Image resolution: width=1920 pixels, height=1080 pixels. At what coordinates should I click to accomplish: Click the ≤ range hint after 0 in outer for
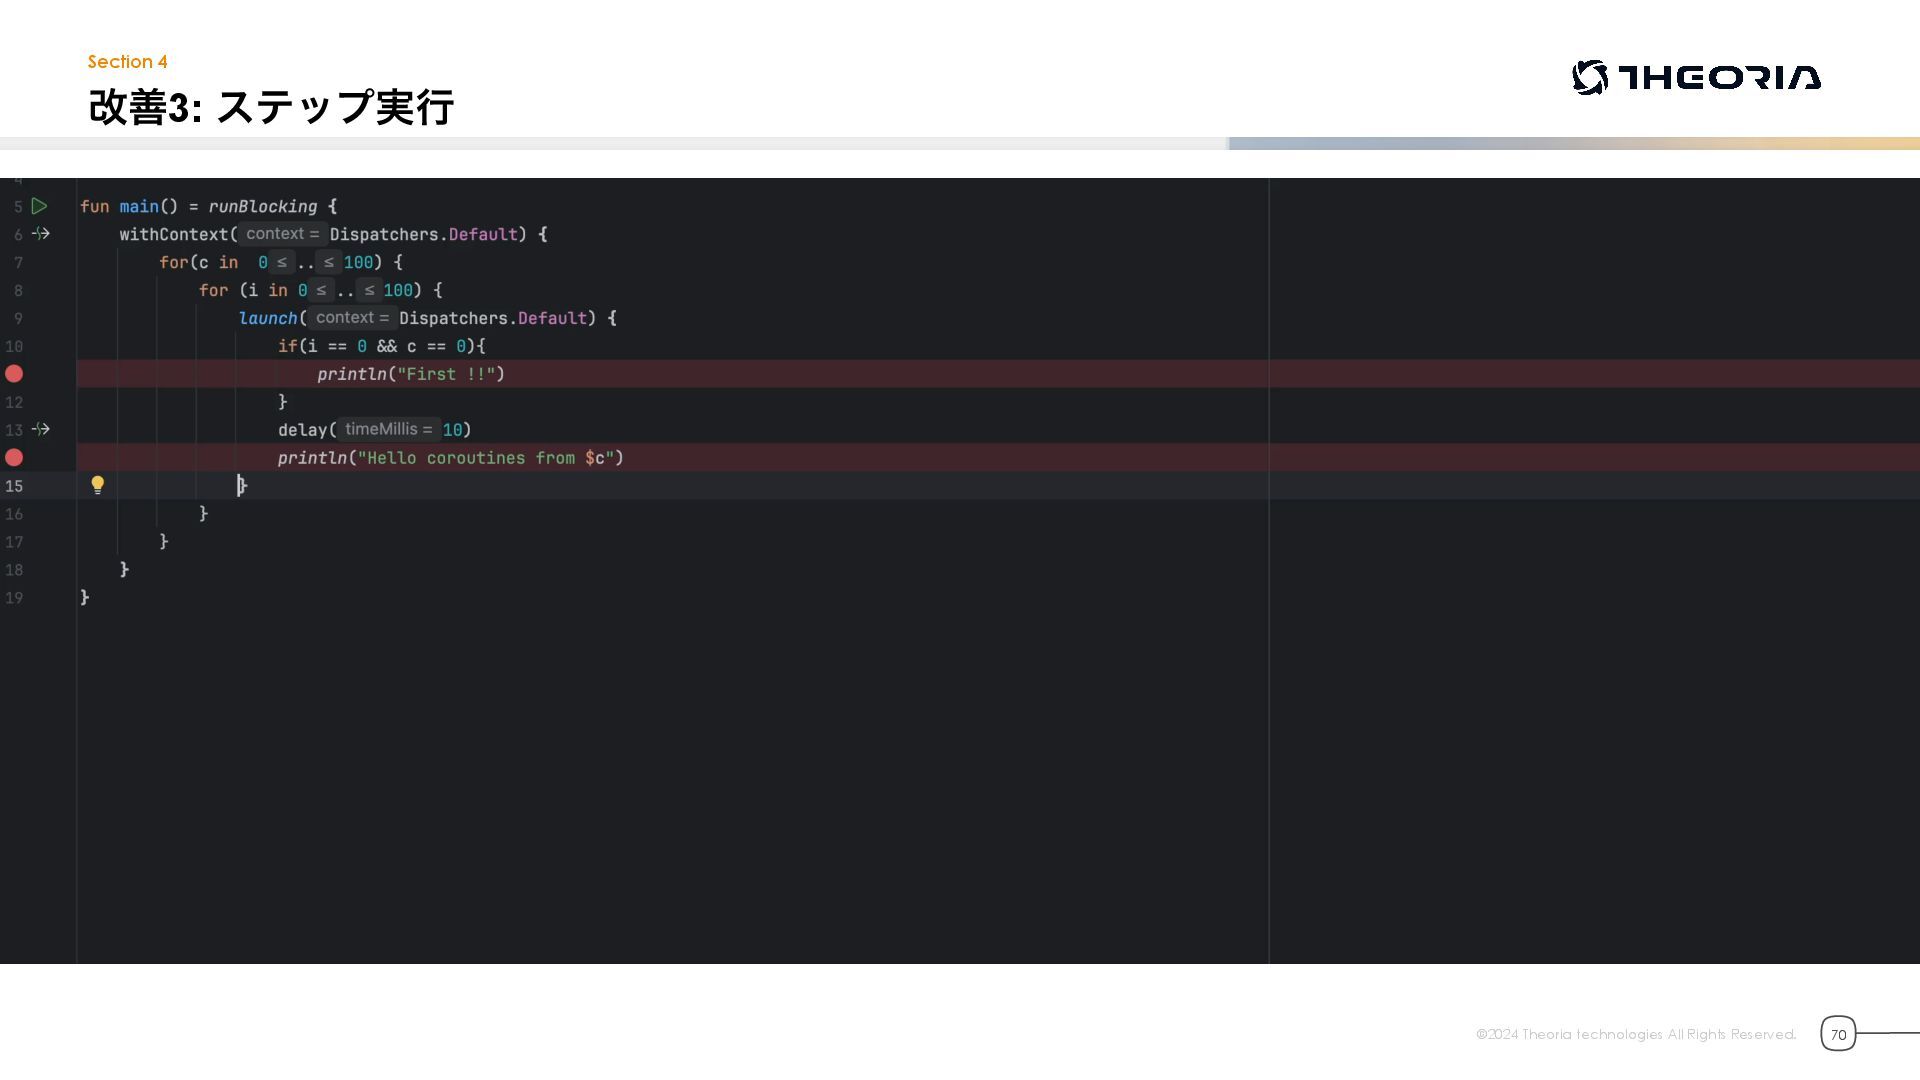282,262
